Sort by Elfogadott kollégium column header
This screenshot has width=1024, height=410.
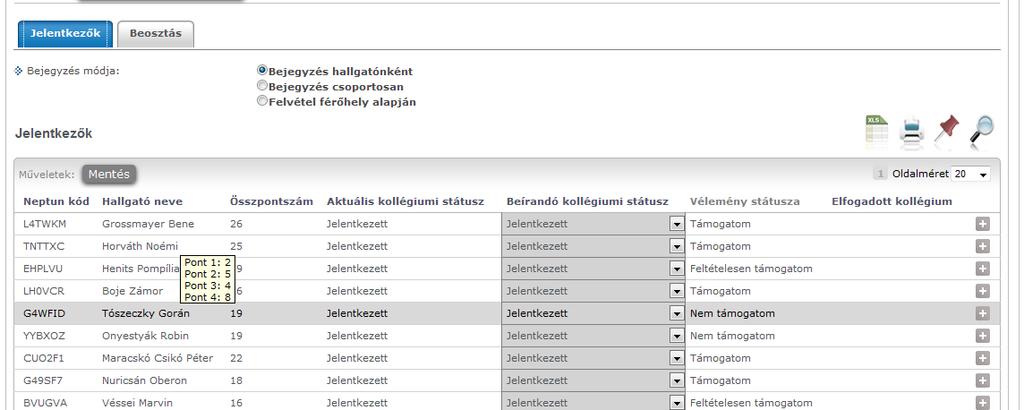pos(892,201)
